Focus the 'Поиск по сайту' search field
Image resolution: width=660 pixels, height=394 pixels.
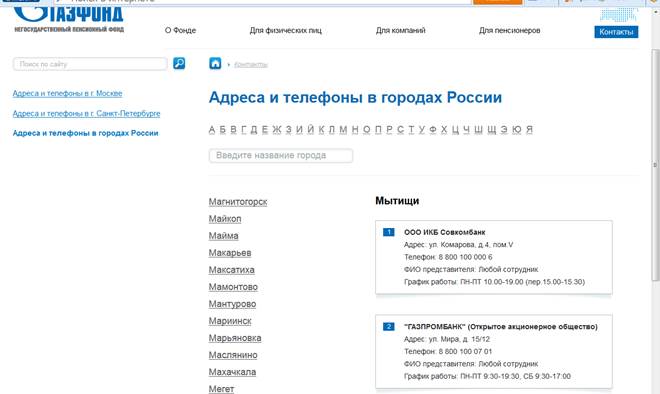(90, 64)
